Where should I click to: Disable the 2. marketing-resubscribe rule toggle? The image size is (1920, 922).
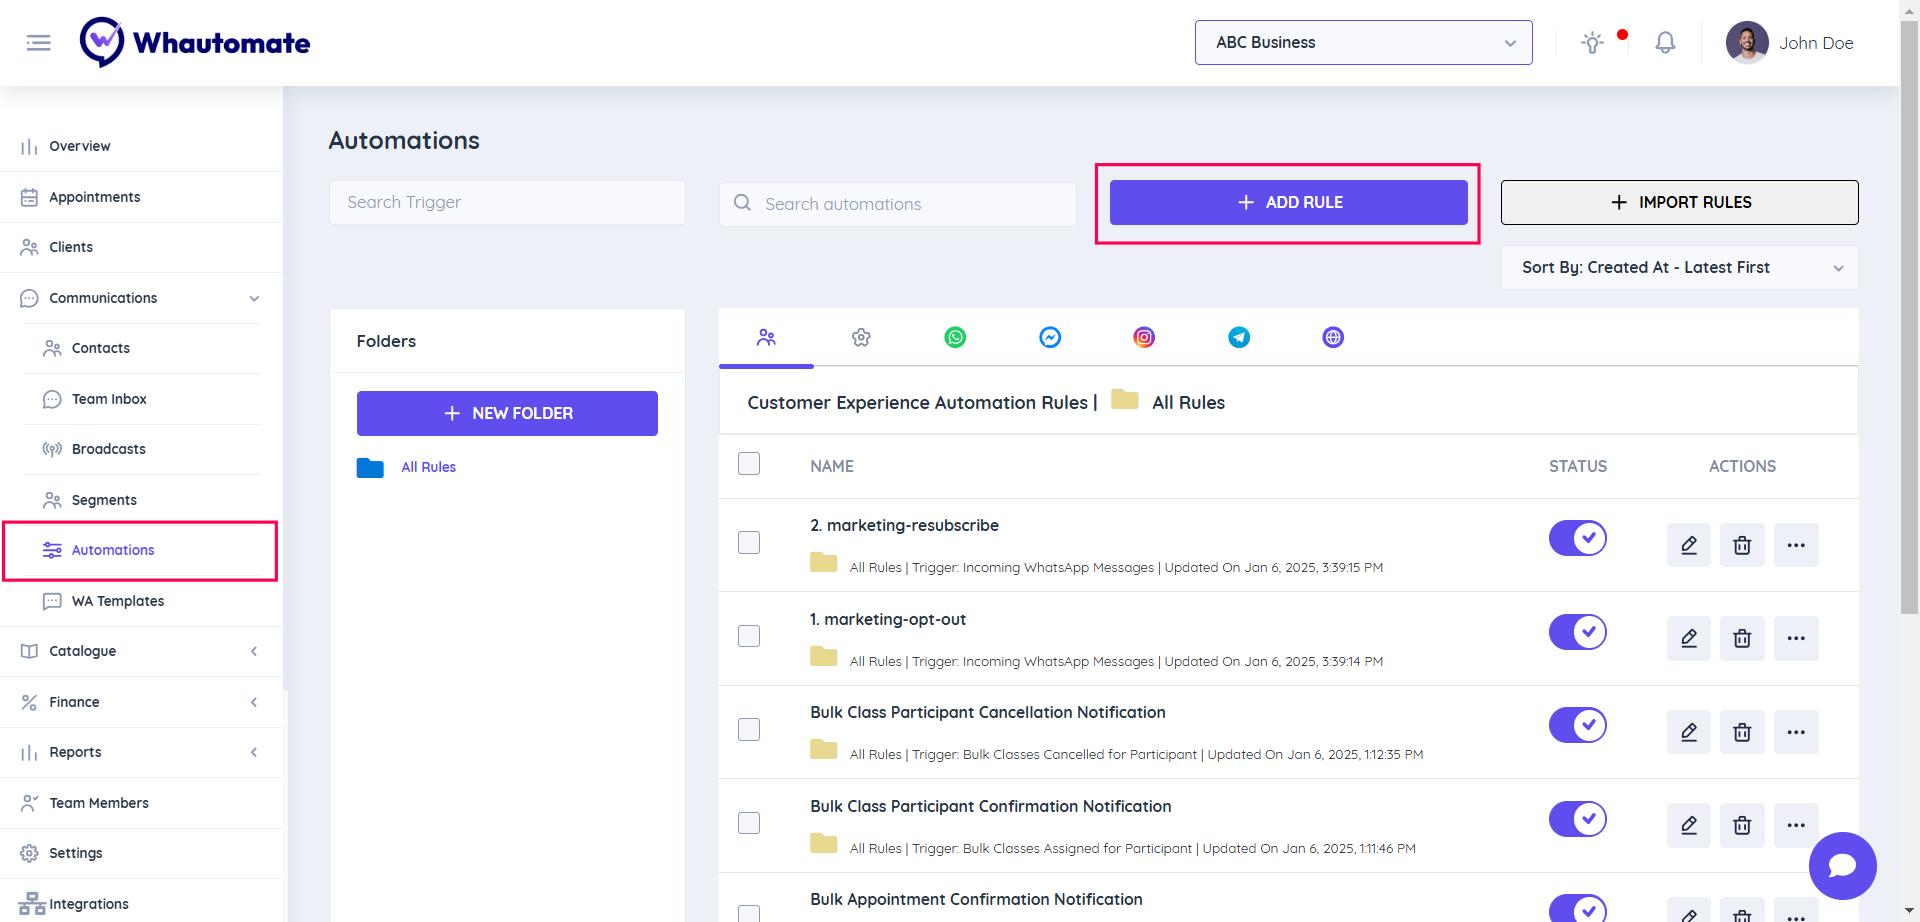pos(1577,538)
